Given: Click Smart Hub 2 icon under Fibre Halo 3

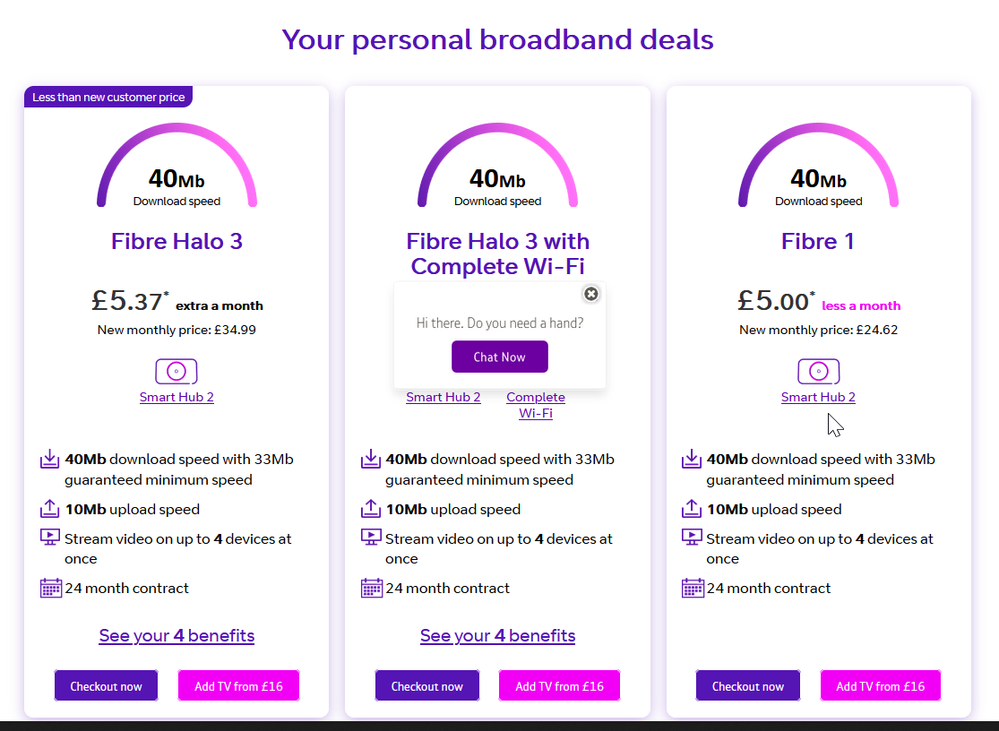Looking at the screenshot, I should [176, 372].
